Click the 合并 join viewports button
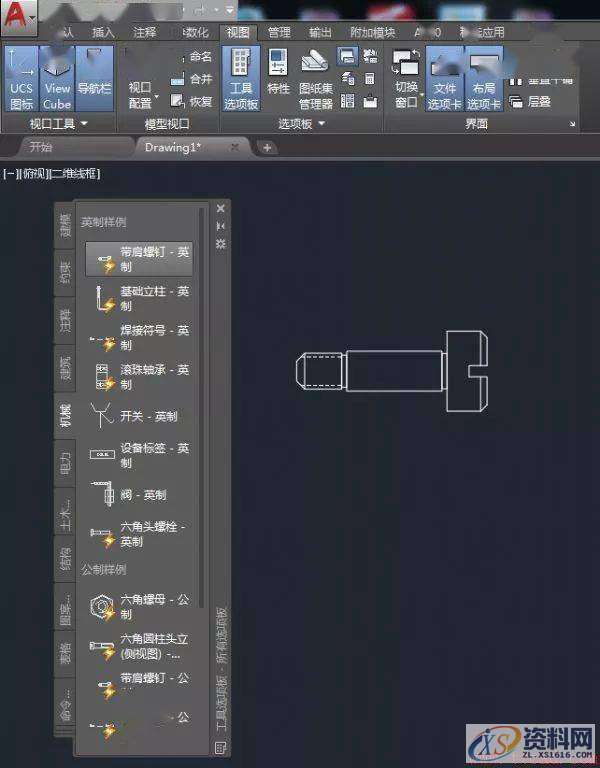Screen dimensions: 600x768 coord(192,79)
